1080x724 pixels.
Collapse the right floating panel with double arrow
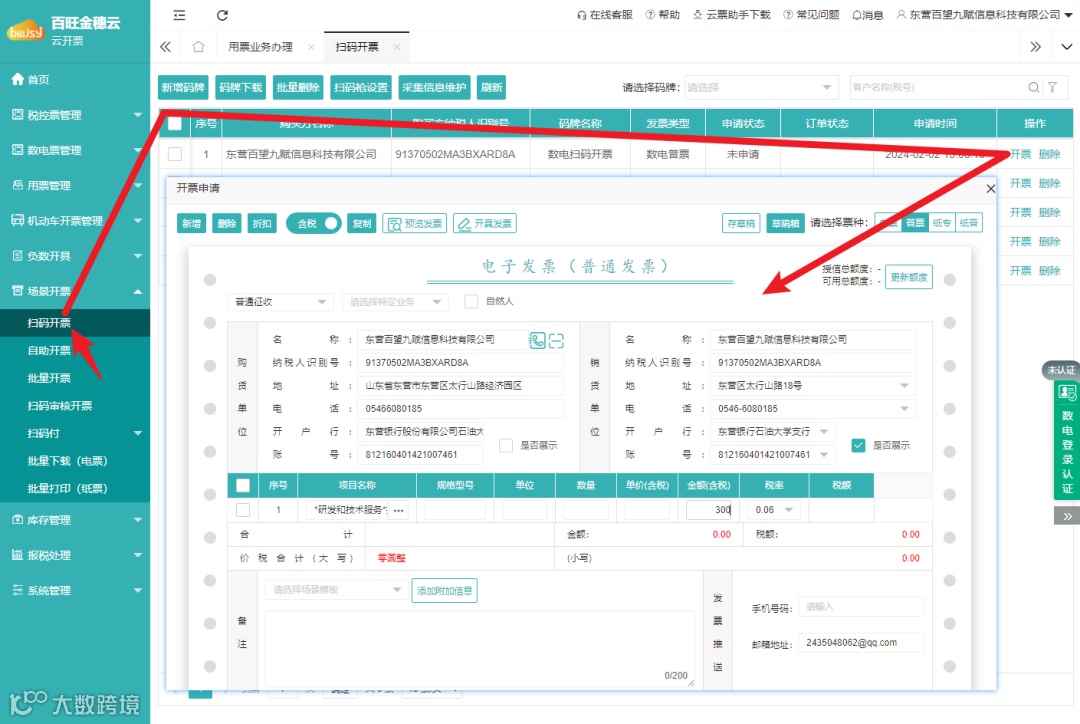tap(1067, 516)
